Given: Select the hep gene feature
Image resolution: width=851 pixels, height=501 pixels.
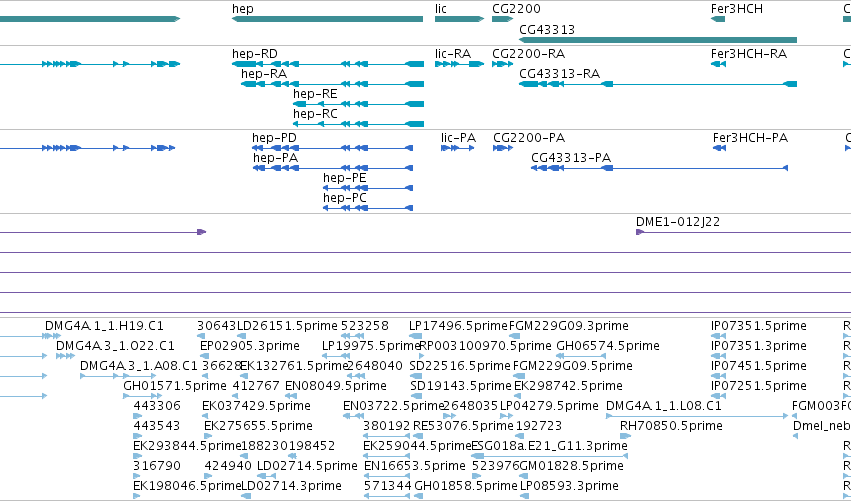Looking at the screenshot, I should click(327, 19).
